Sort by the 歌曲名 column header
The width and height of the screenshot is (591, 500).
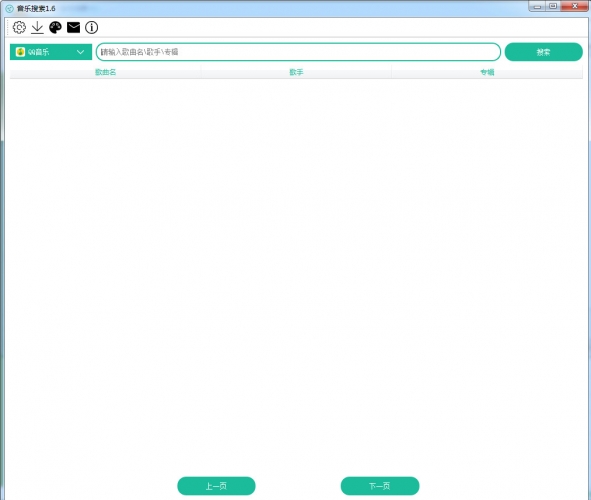tap(106, 72)
